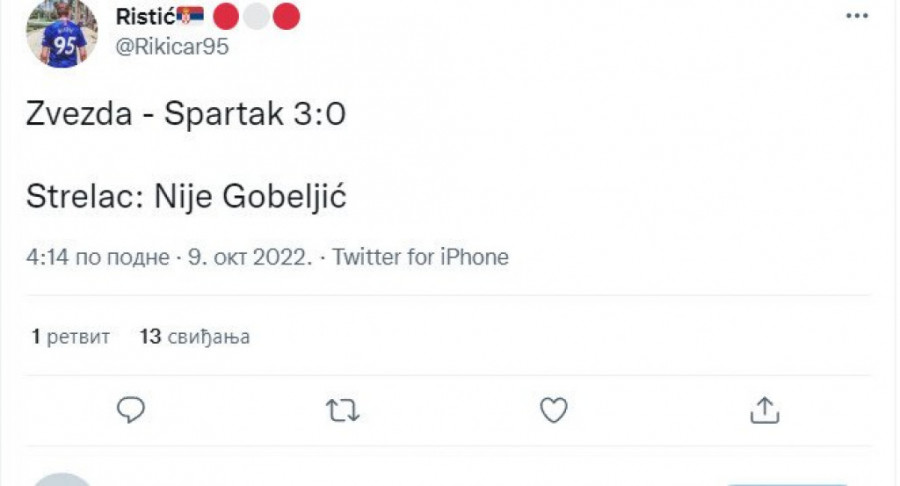Open the profile picture with the 95 jersey
This screenshot has height=486, width=900.
click(x=62, y=32)
